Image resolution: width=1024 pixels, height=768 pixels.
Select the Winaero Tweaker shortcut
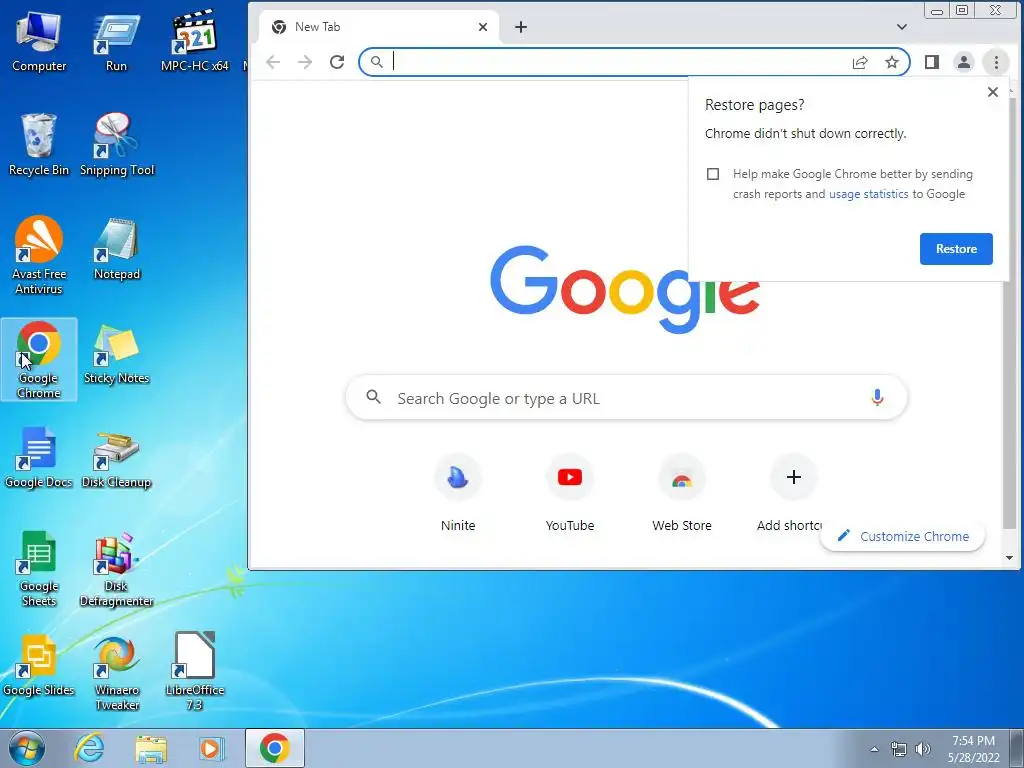pyautogui.click(x=116, y=673)
